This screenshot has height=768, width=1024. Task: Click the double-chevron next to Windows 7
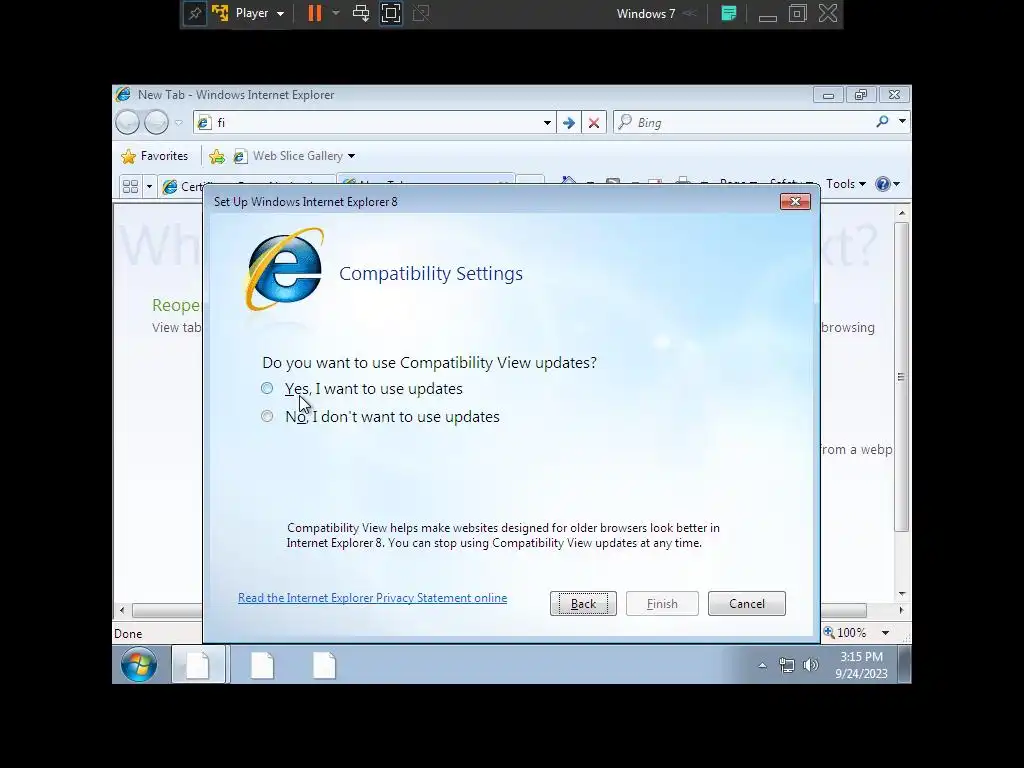click(x=690, y=14)
